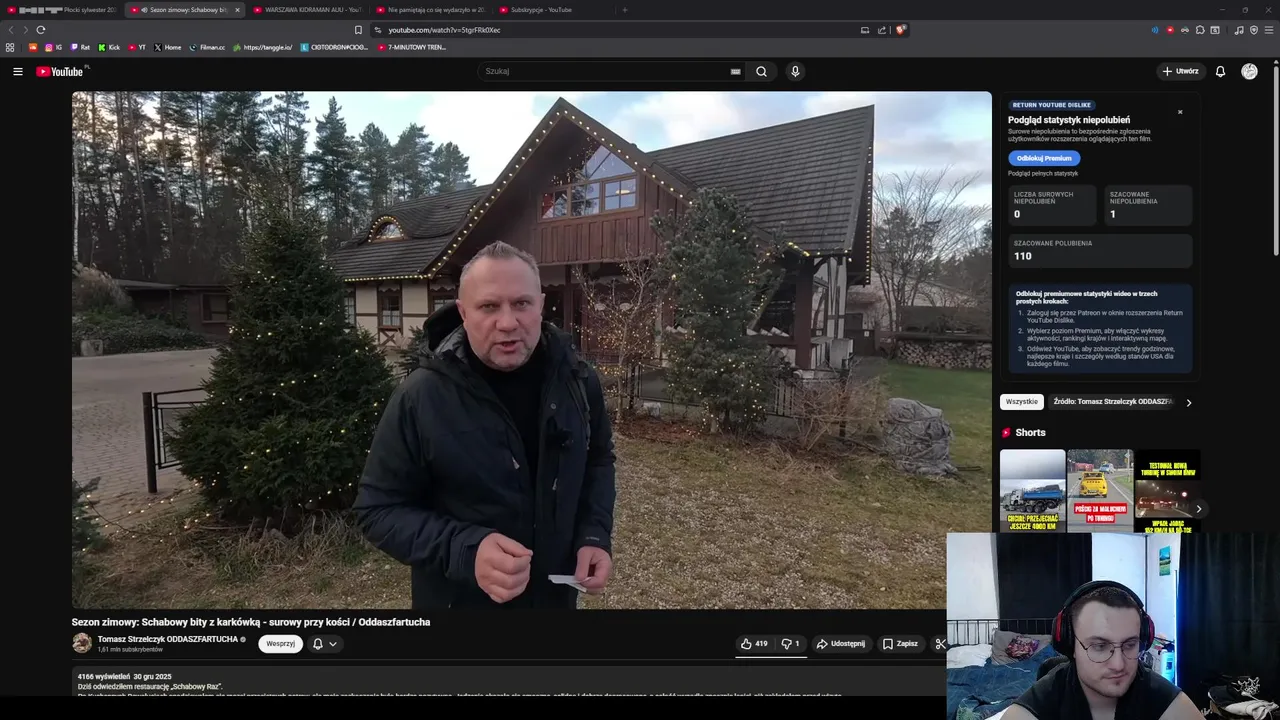Open the tanggle.io bookmark
1280x720 pixels.
click(262, 47)
